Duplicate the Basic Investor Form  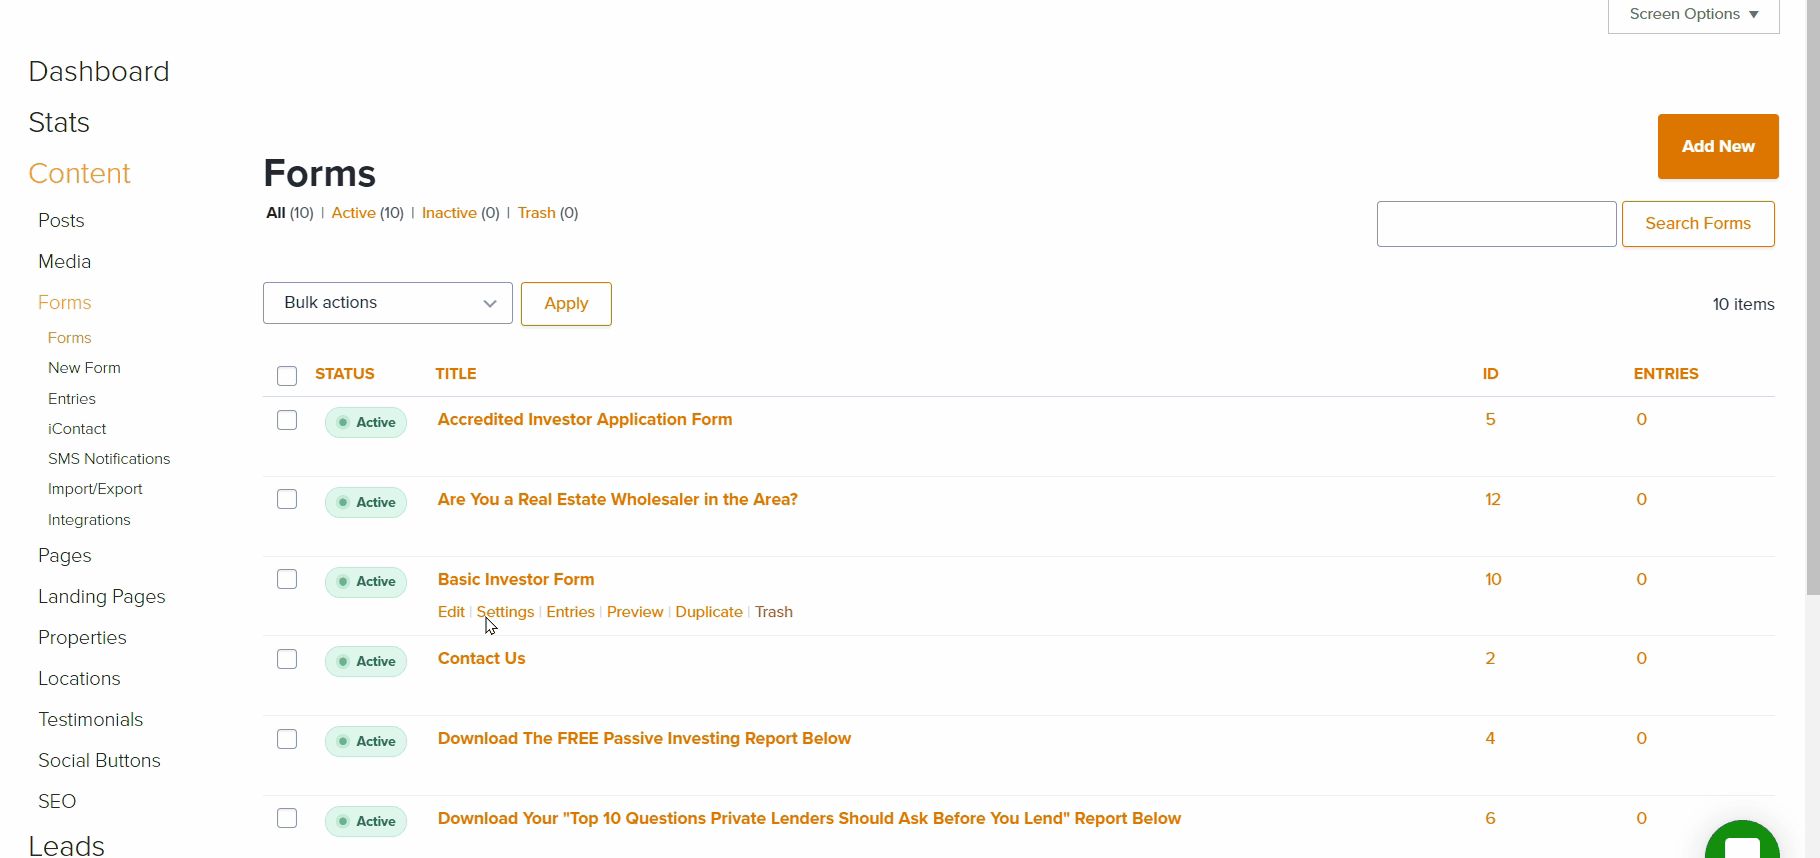click(x=709, y=612)
